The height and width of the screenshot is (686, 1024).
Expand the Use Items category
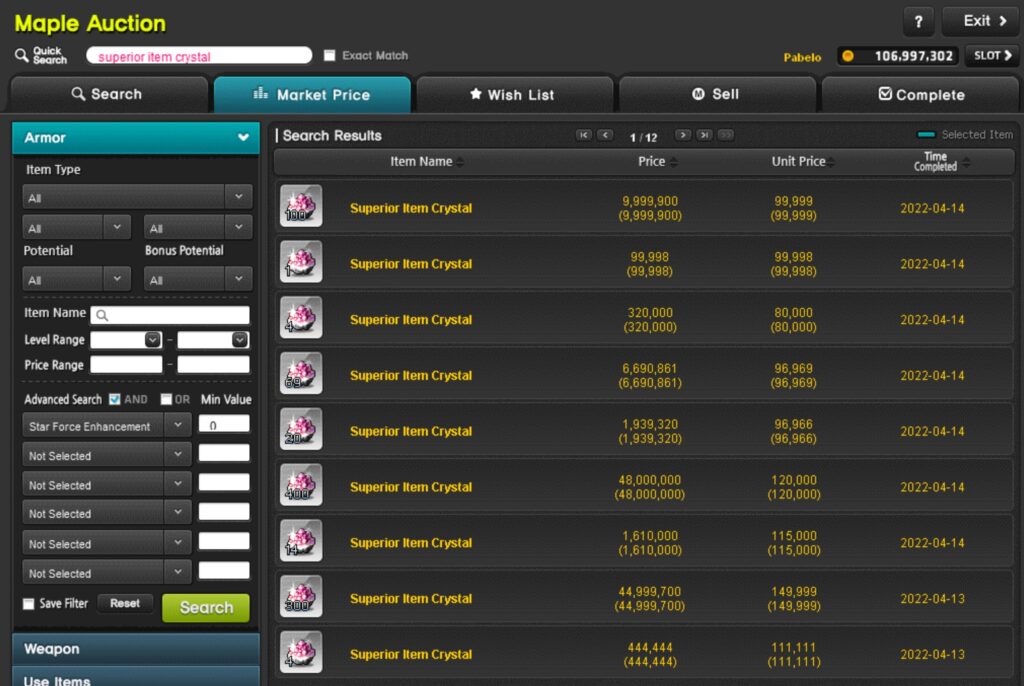(136, 677)
